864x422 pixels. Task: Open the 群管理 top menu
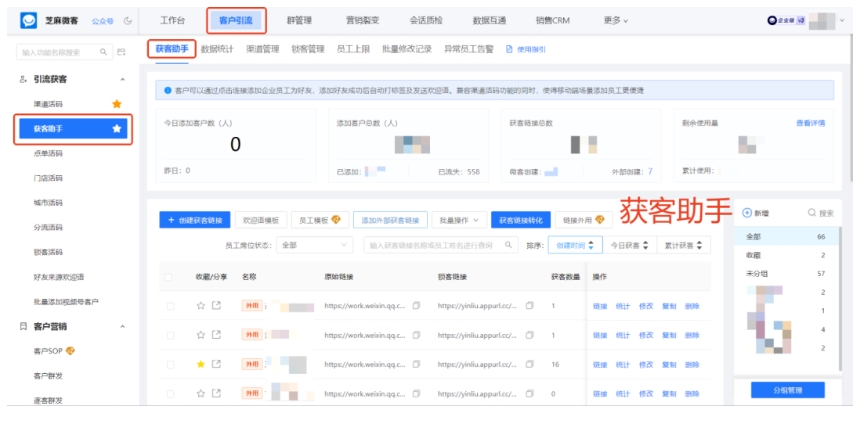coord(299,20)
